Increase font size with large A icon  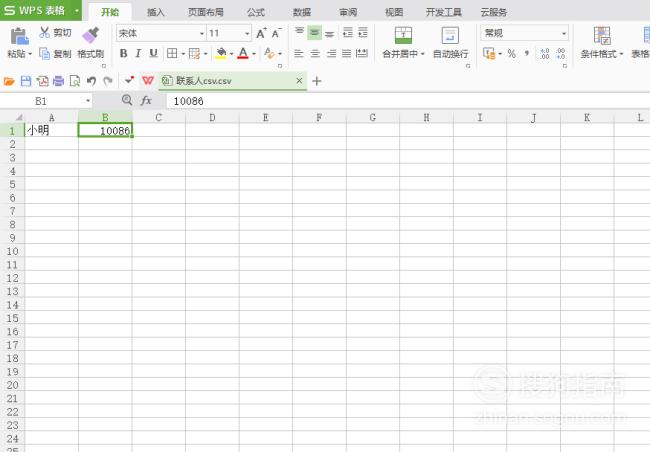(x=261, y=33)
